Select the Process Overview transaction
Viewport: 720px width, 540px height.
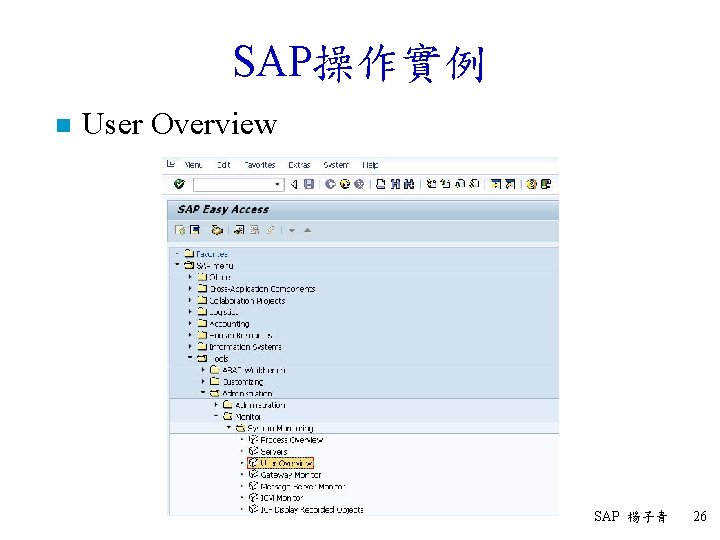pyautogui.click(x=286, y=440)
